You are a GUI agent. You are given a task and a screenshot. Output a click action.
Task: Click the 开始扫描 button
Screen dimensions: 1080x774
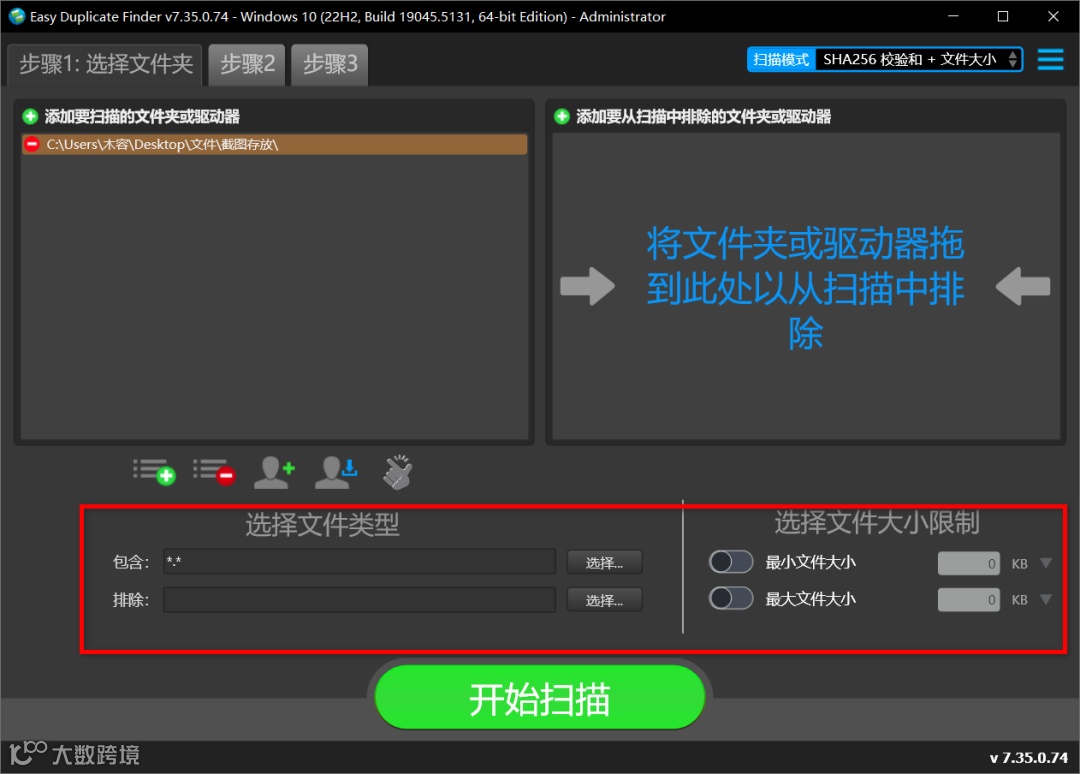(x=539, y=697)
